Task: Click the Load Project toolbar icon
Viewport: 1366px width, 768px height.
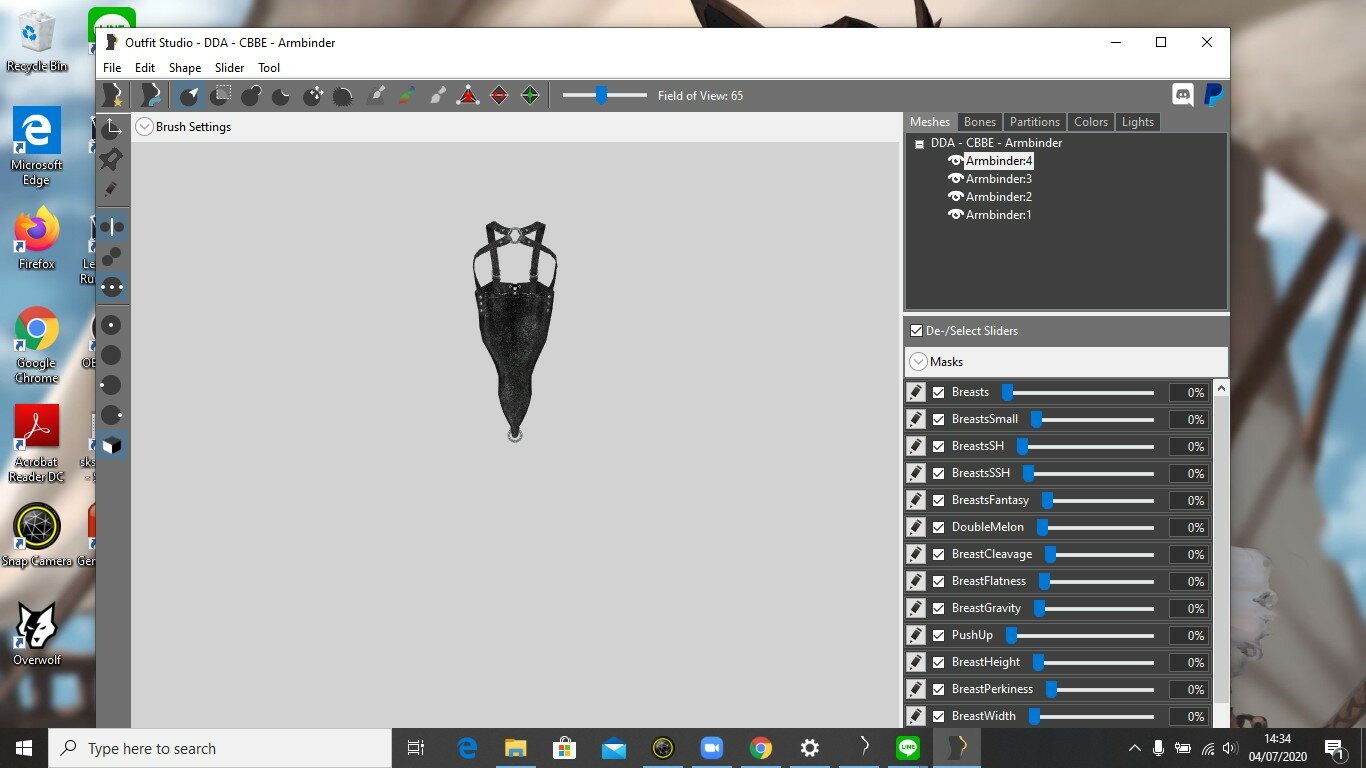Action: point(150,96)
